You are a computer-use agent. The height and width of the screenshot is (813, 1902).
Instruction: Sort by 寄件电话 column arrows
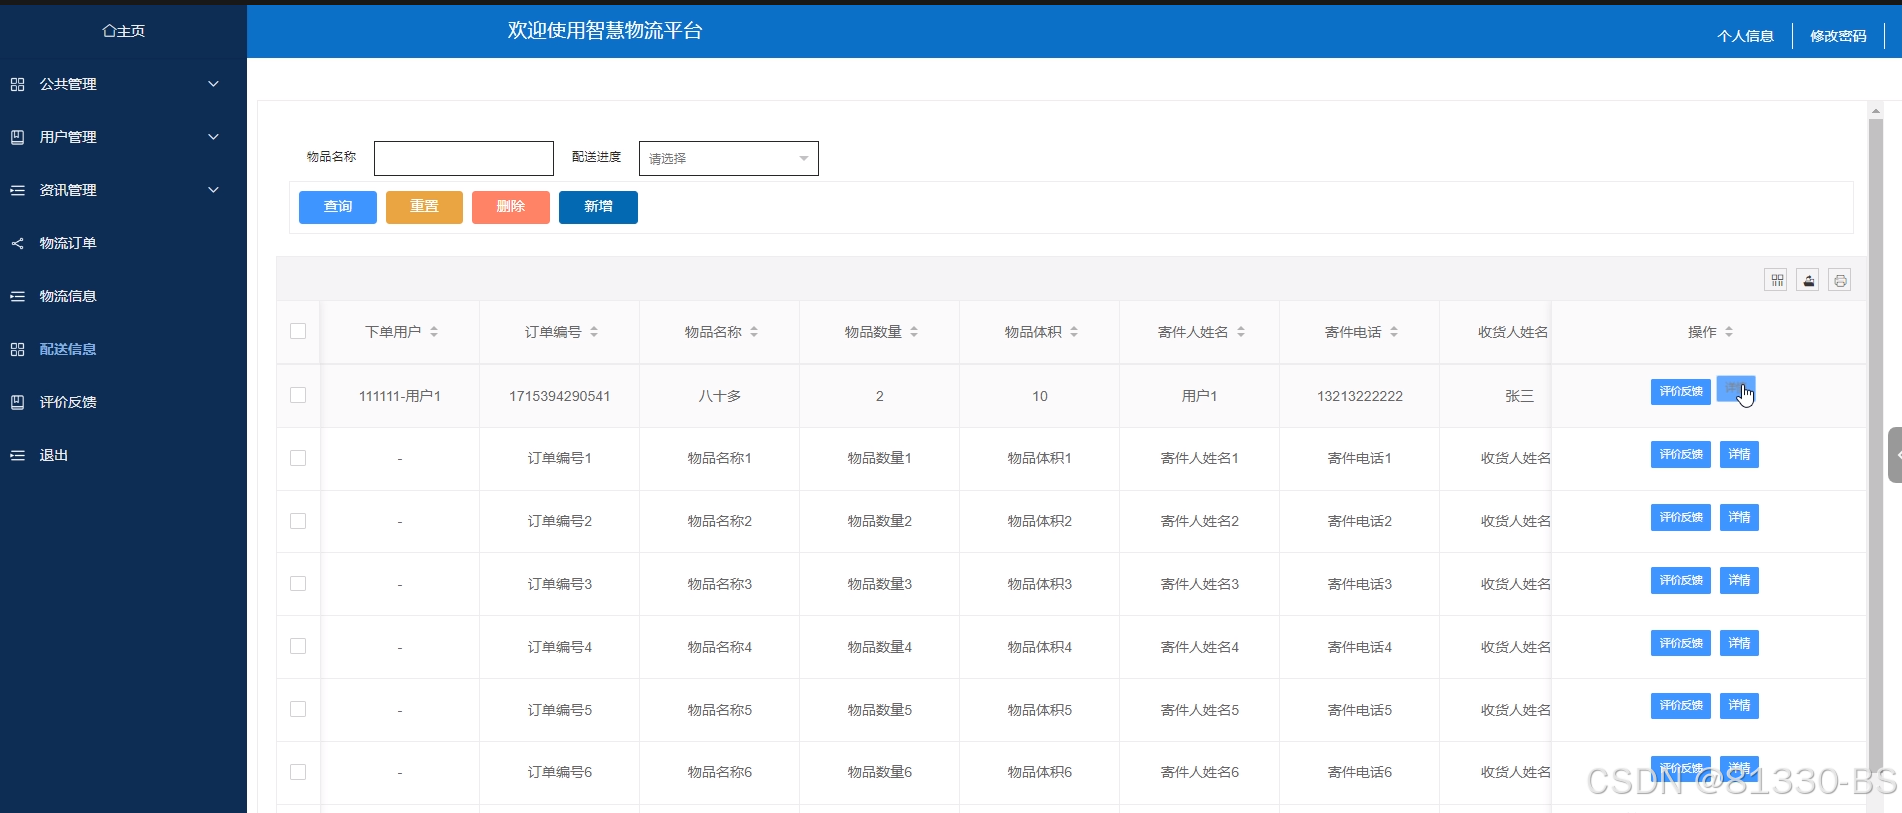1394,332
